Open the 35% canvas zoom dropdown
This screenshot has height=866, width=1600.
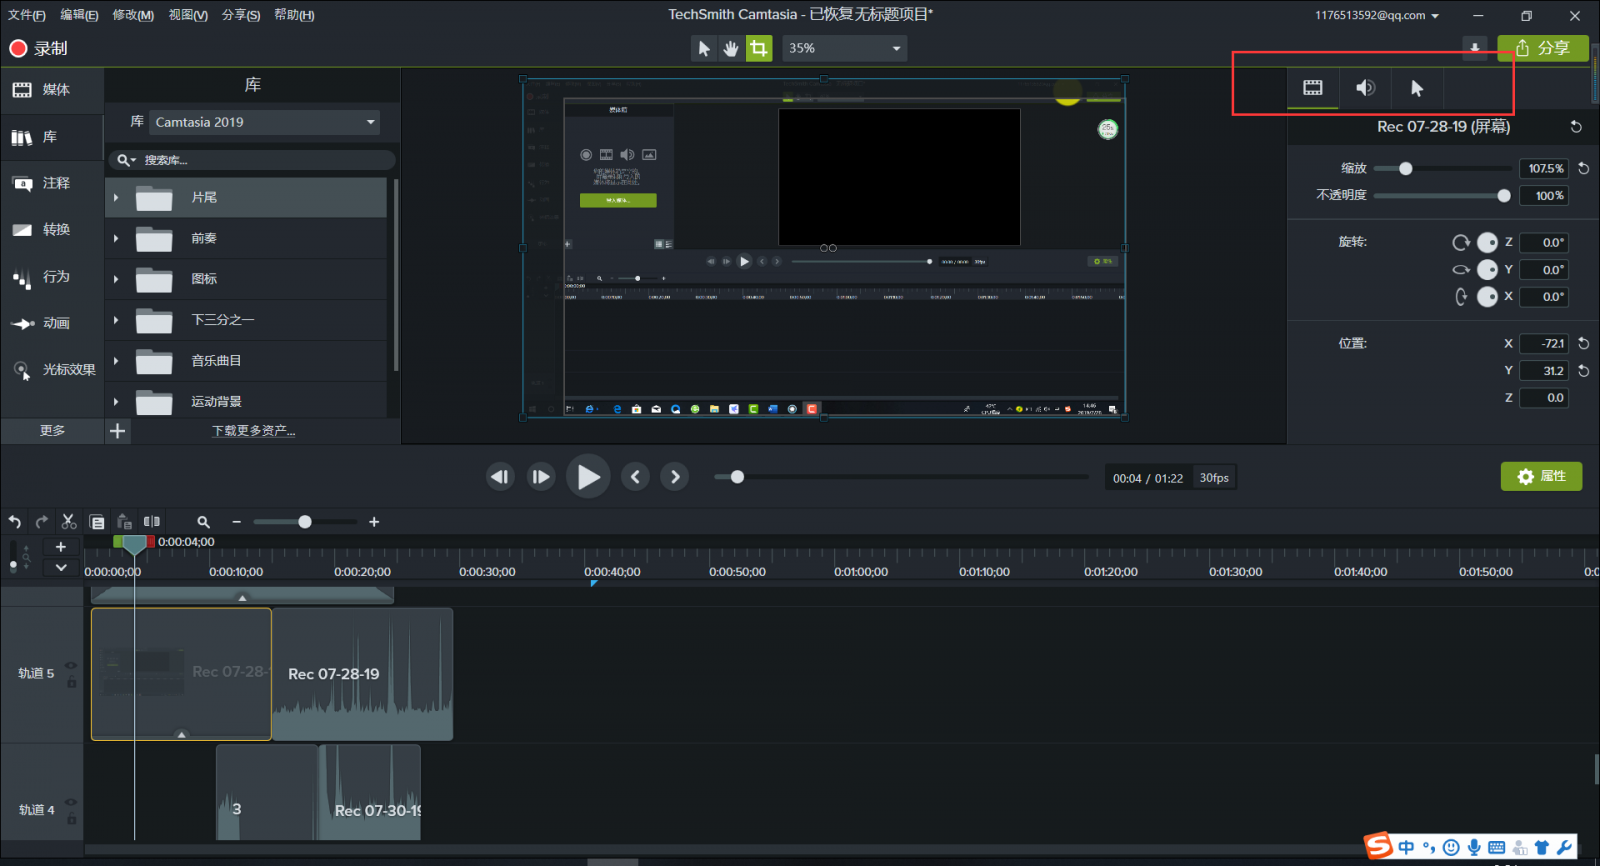[x=844, y=48]
